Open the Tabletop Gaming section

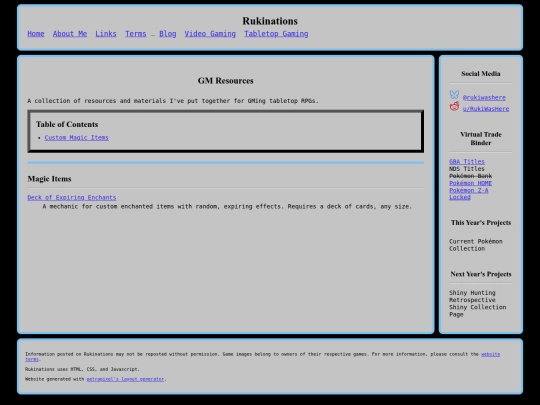click(x=276, y=34)
